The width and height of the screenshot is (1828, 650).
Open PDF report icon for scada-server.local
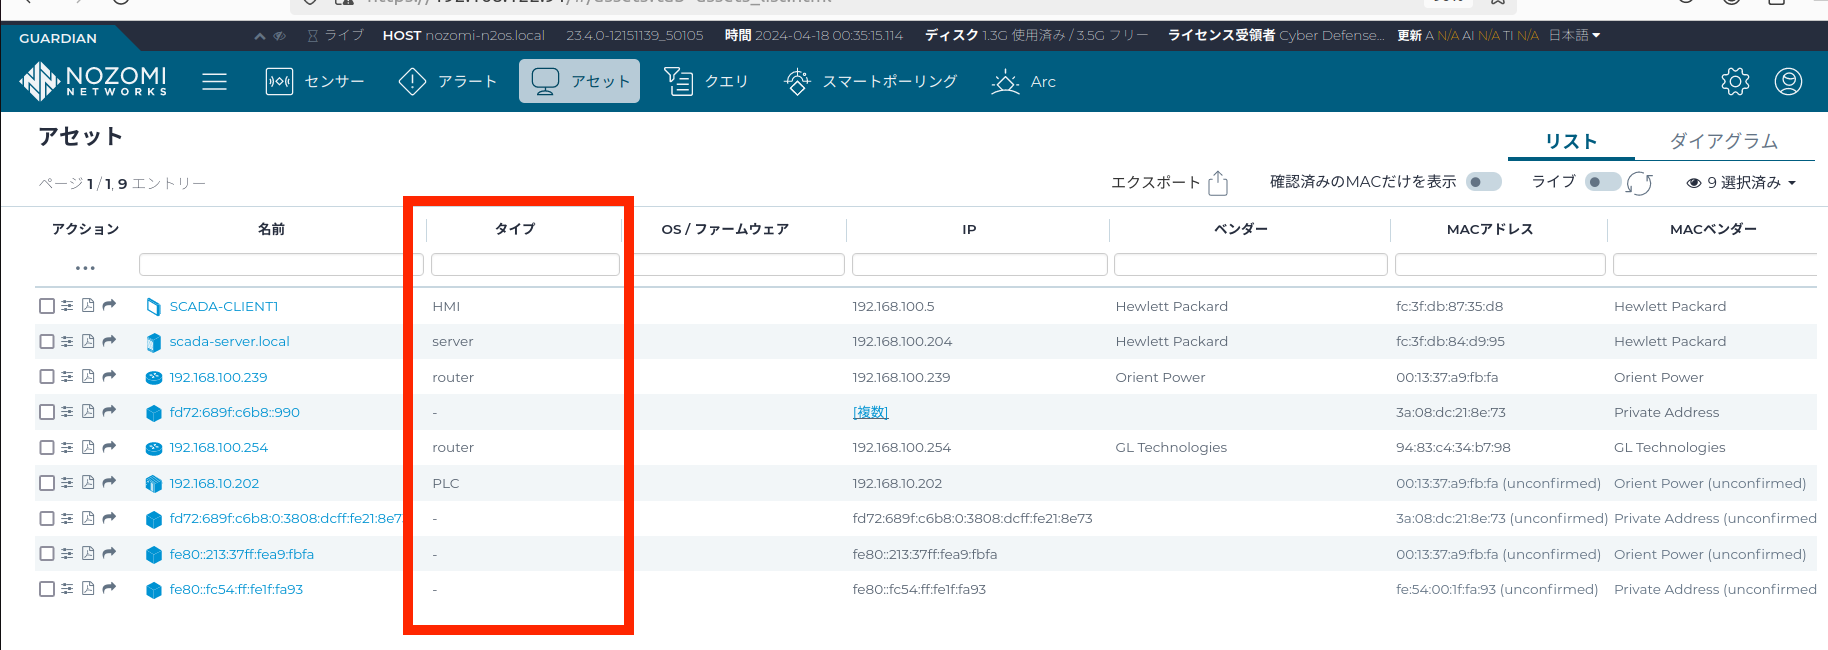[88, 341]
